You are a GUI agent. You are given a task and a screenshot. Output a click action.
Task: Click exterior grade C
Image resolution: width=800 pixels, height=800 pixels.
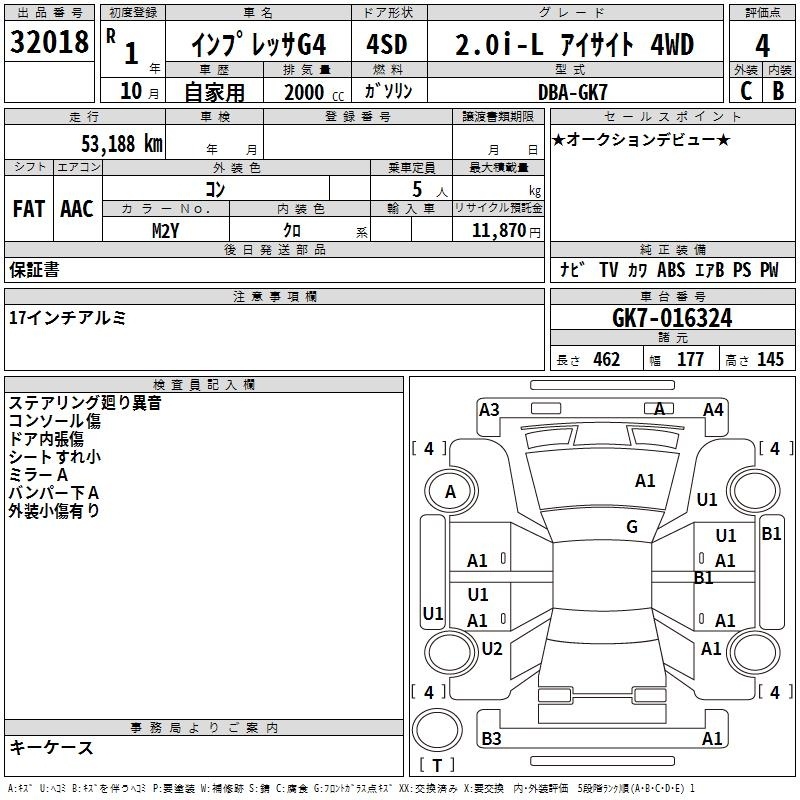pos(746,91)
